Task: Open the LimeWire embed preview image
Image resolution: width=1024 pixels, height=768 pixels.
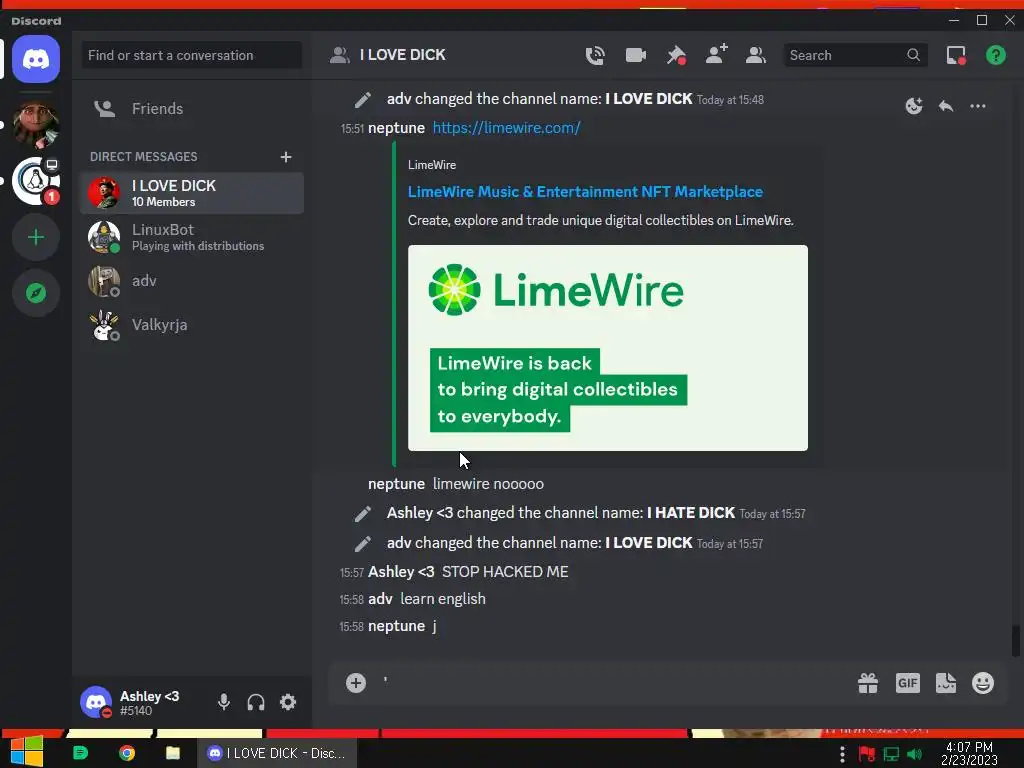Action: tap(607, 347)
